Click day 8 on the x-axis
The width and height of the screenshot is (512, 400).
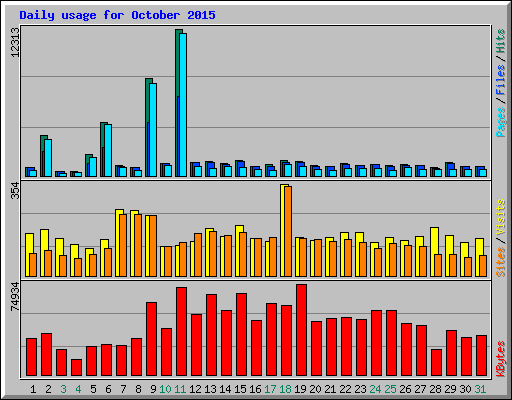click(138, 389)
